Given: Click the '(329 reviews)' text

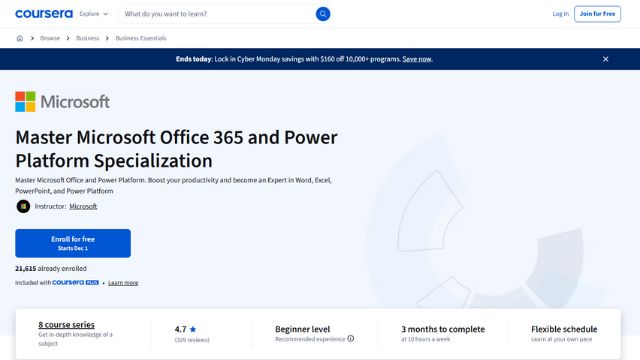Looking at the screenshot, I should [x=192, y=340].
